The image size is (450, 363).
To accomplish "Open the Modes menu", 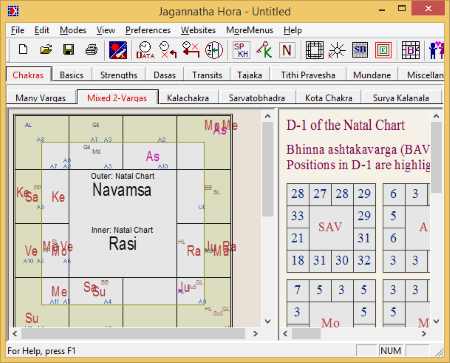I will [x=73, y=30].
